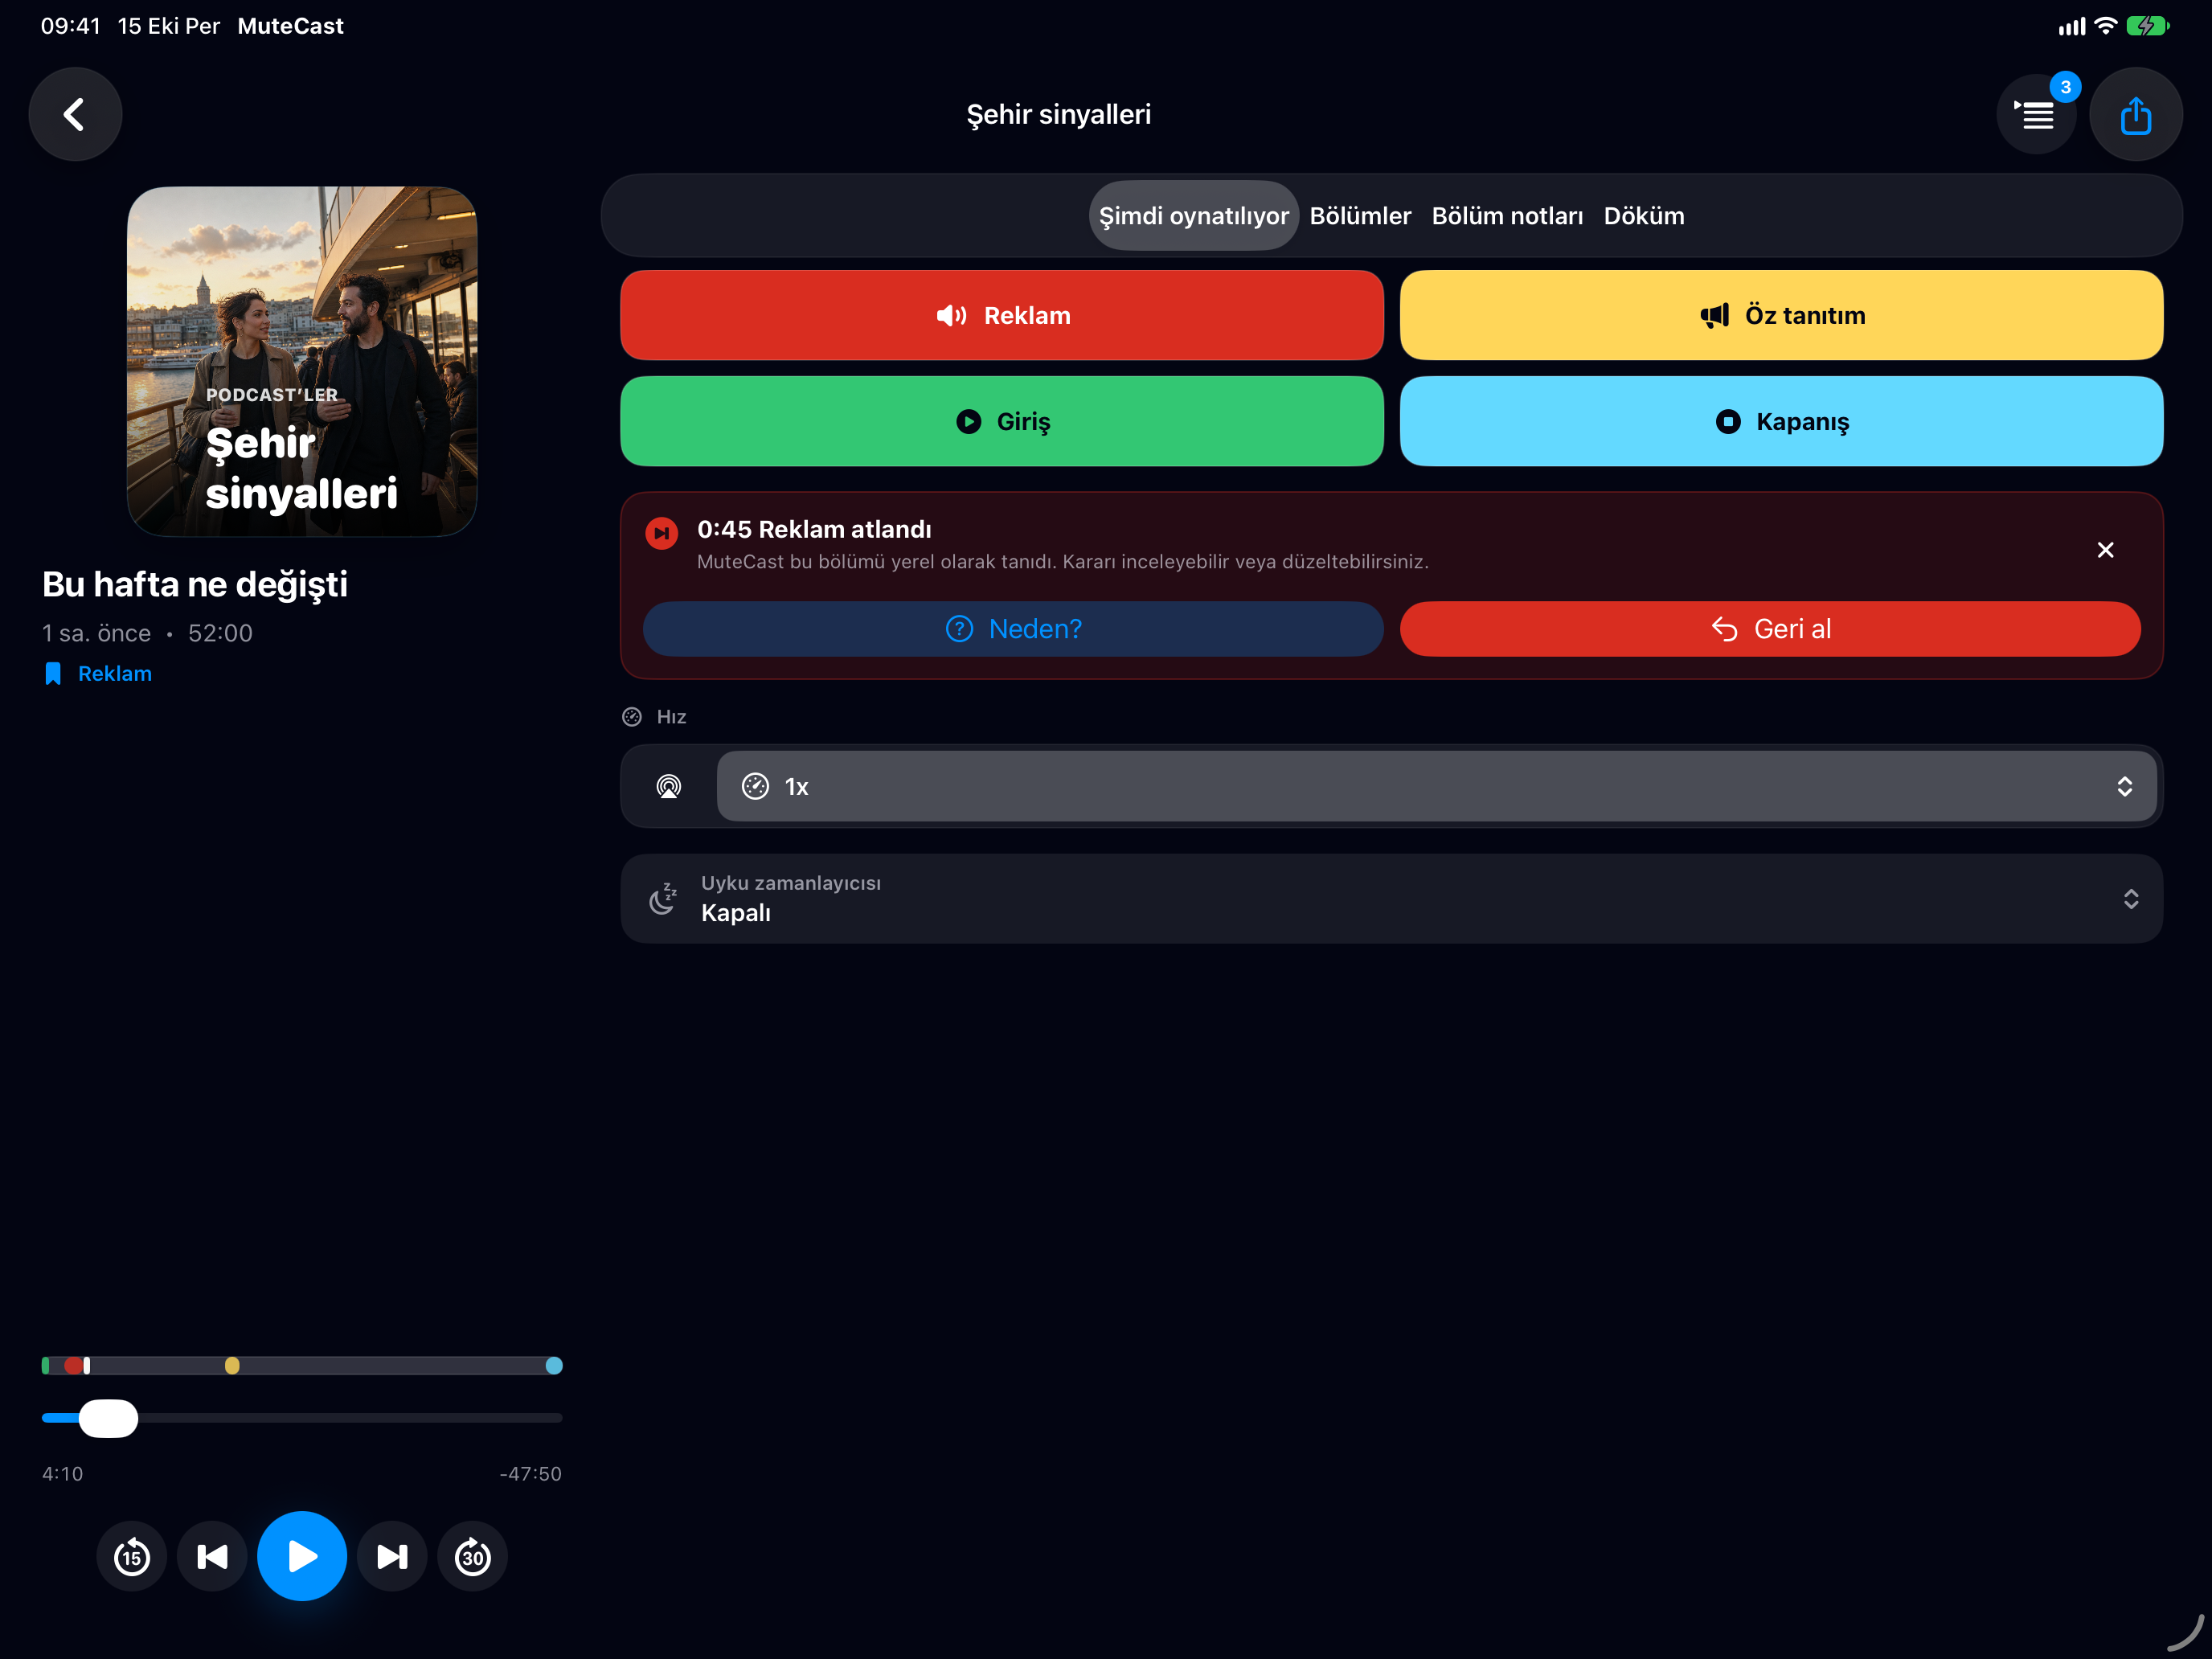This screenshot has width=2212, height=1659.
Task: Dismiss the 'Reklam atlandı' banner
Action: point(2105,550)
